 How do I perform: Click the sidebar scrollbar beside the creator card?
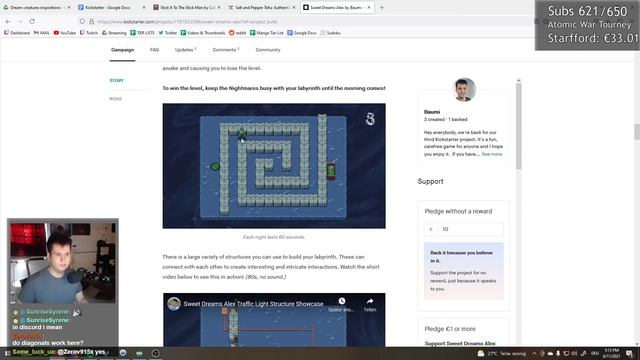click(x=518, y=126)
